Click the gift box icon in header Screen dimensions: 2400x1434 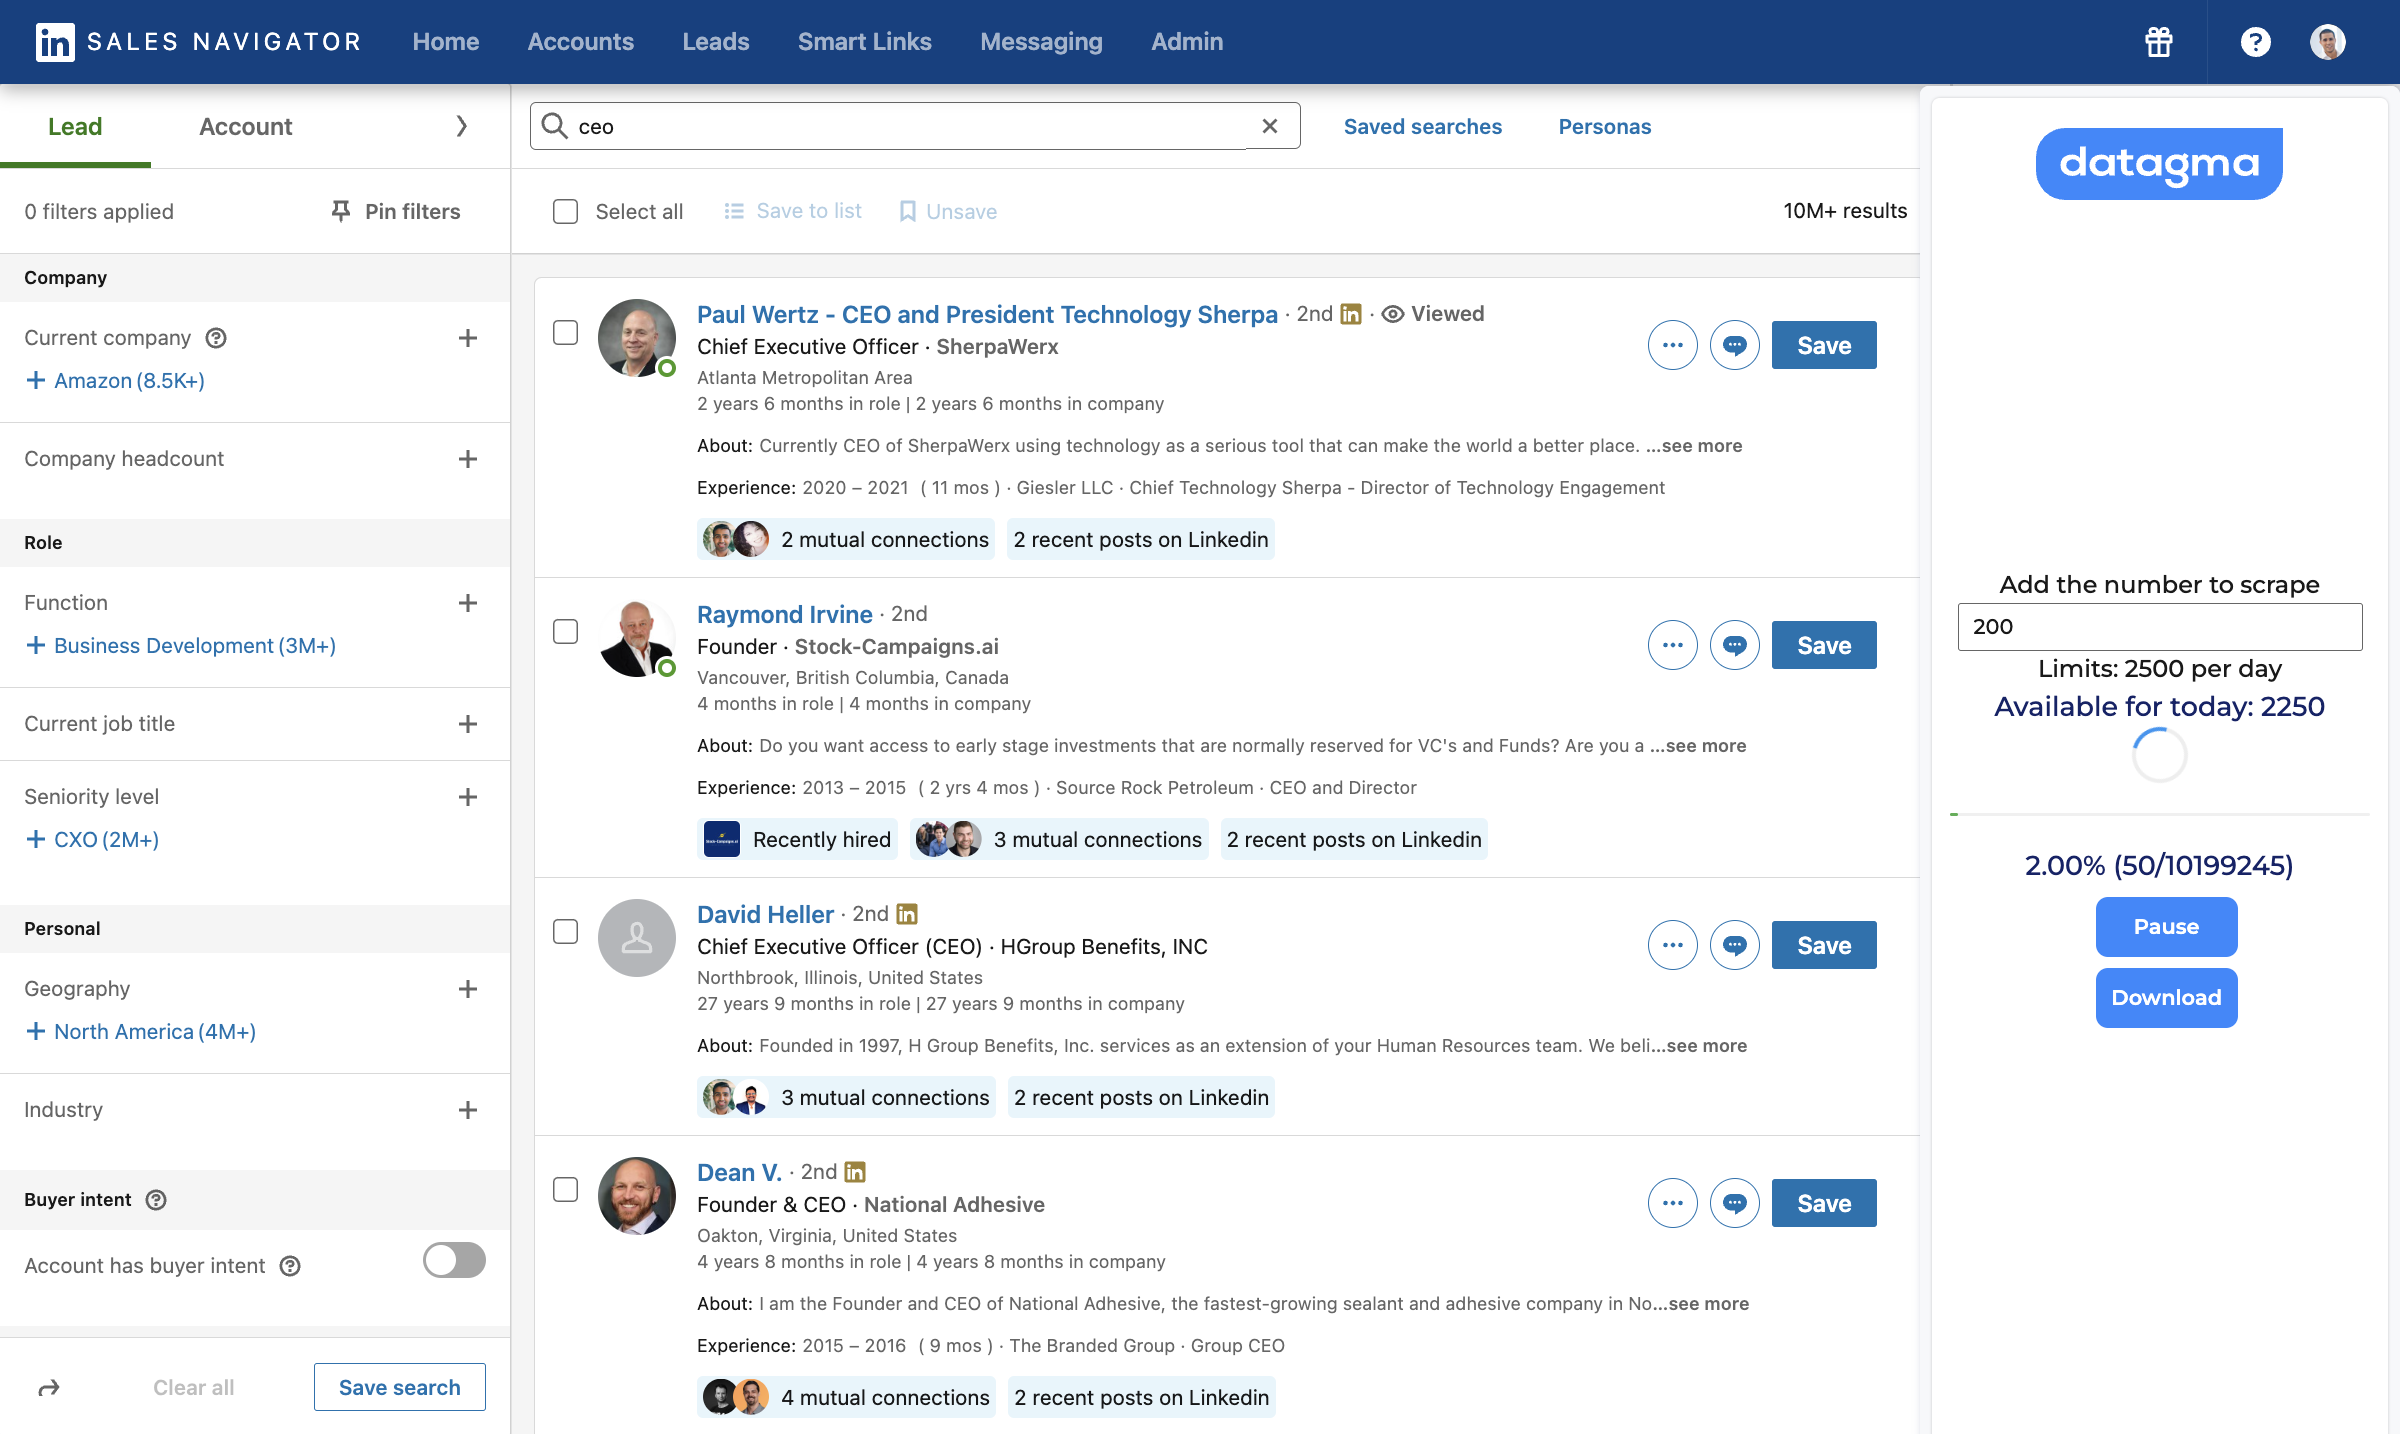click(2158, 42)
